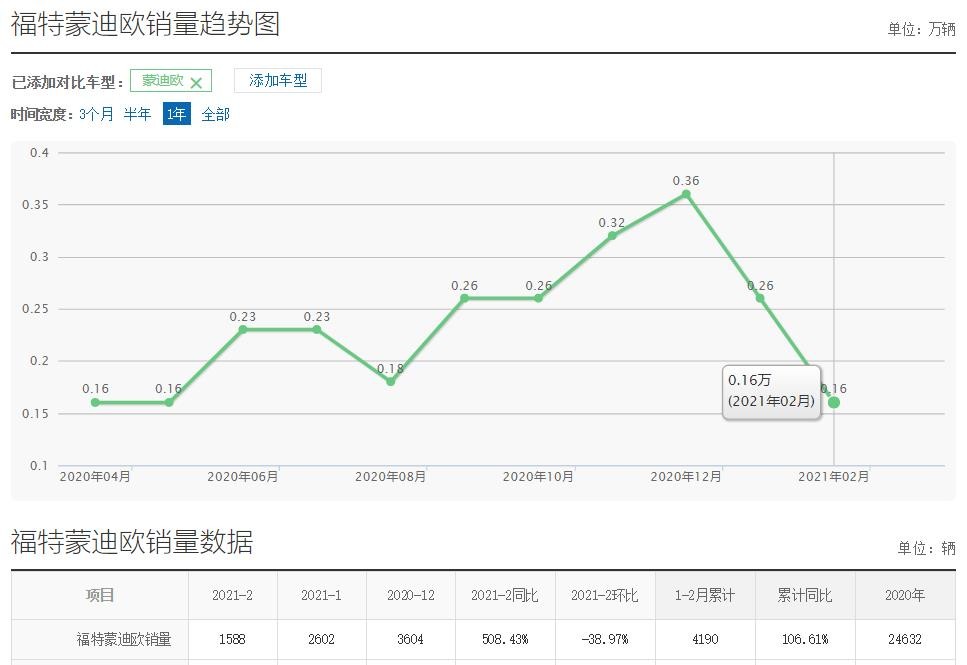
Task: Select the 半年 time range
Action: click(x=137, y=114)
